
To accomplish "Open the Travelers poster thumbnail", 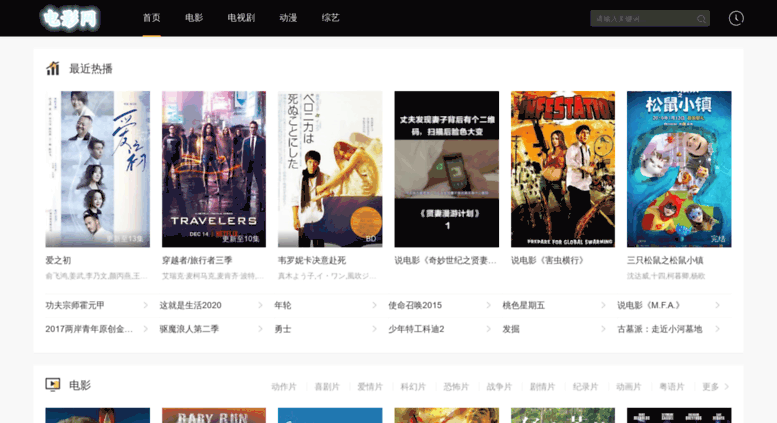I will pos(214,169).
